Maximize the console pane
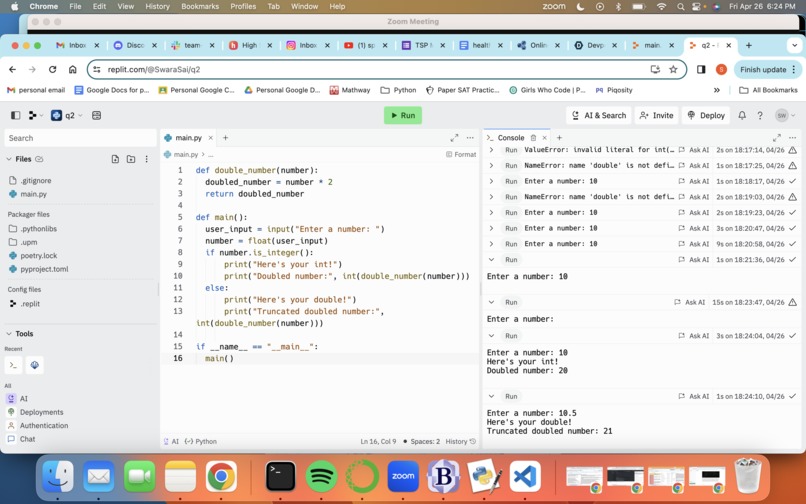 click(x=777, y=138)
